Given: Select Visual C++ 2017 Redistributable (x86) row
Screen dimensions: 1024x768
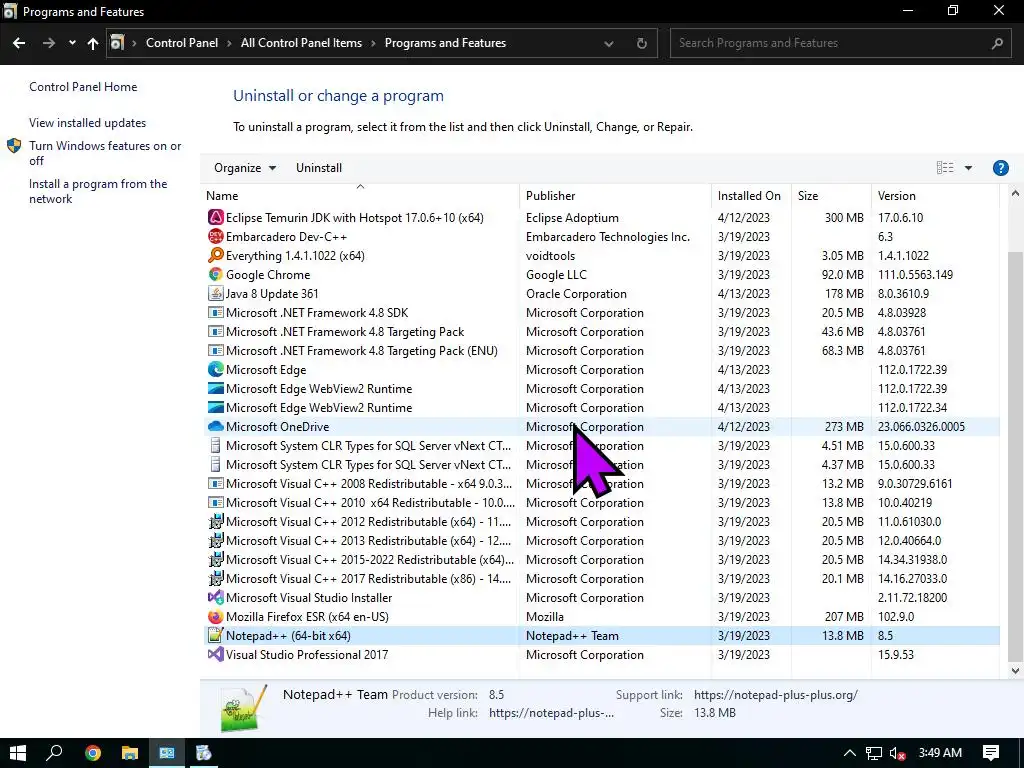Looking at the screenshot, I should (600, 579).
